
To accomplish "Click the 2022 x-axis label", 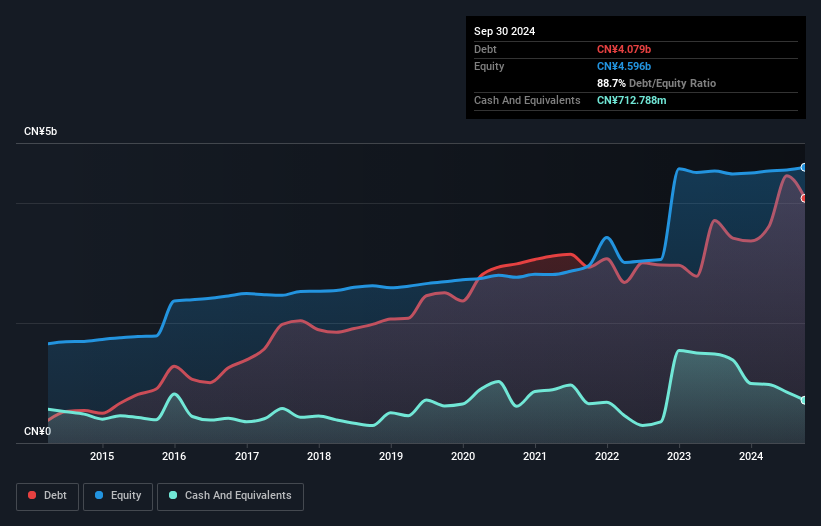I will 607,456.
